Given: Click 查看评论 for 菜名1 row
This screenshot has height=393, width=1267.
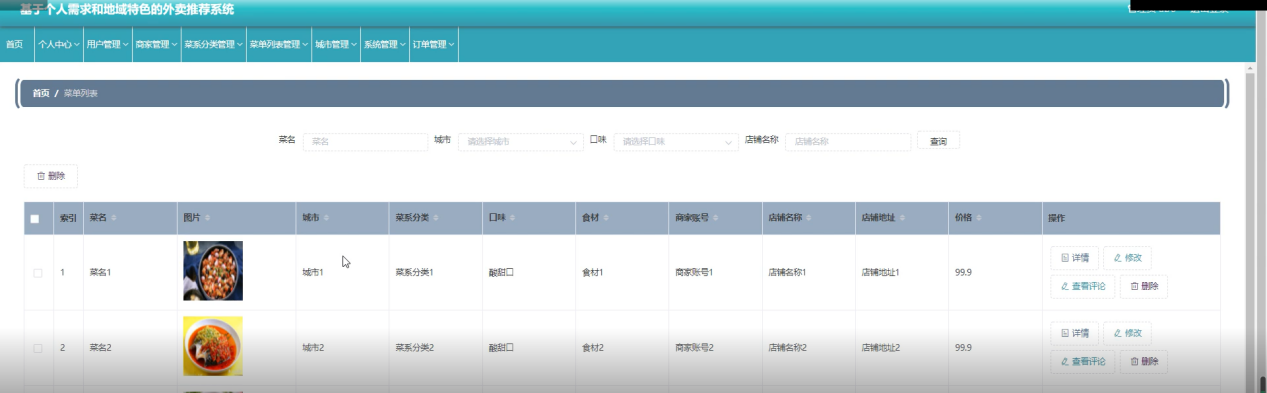Looking at the screenshot, I should 1083,286.
